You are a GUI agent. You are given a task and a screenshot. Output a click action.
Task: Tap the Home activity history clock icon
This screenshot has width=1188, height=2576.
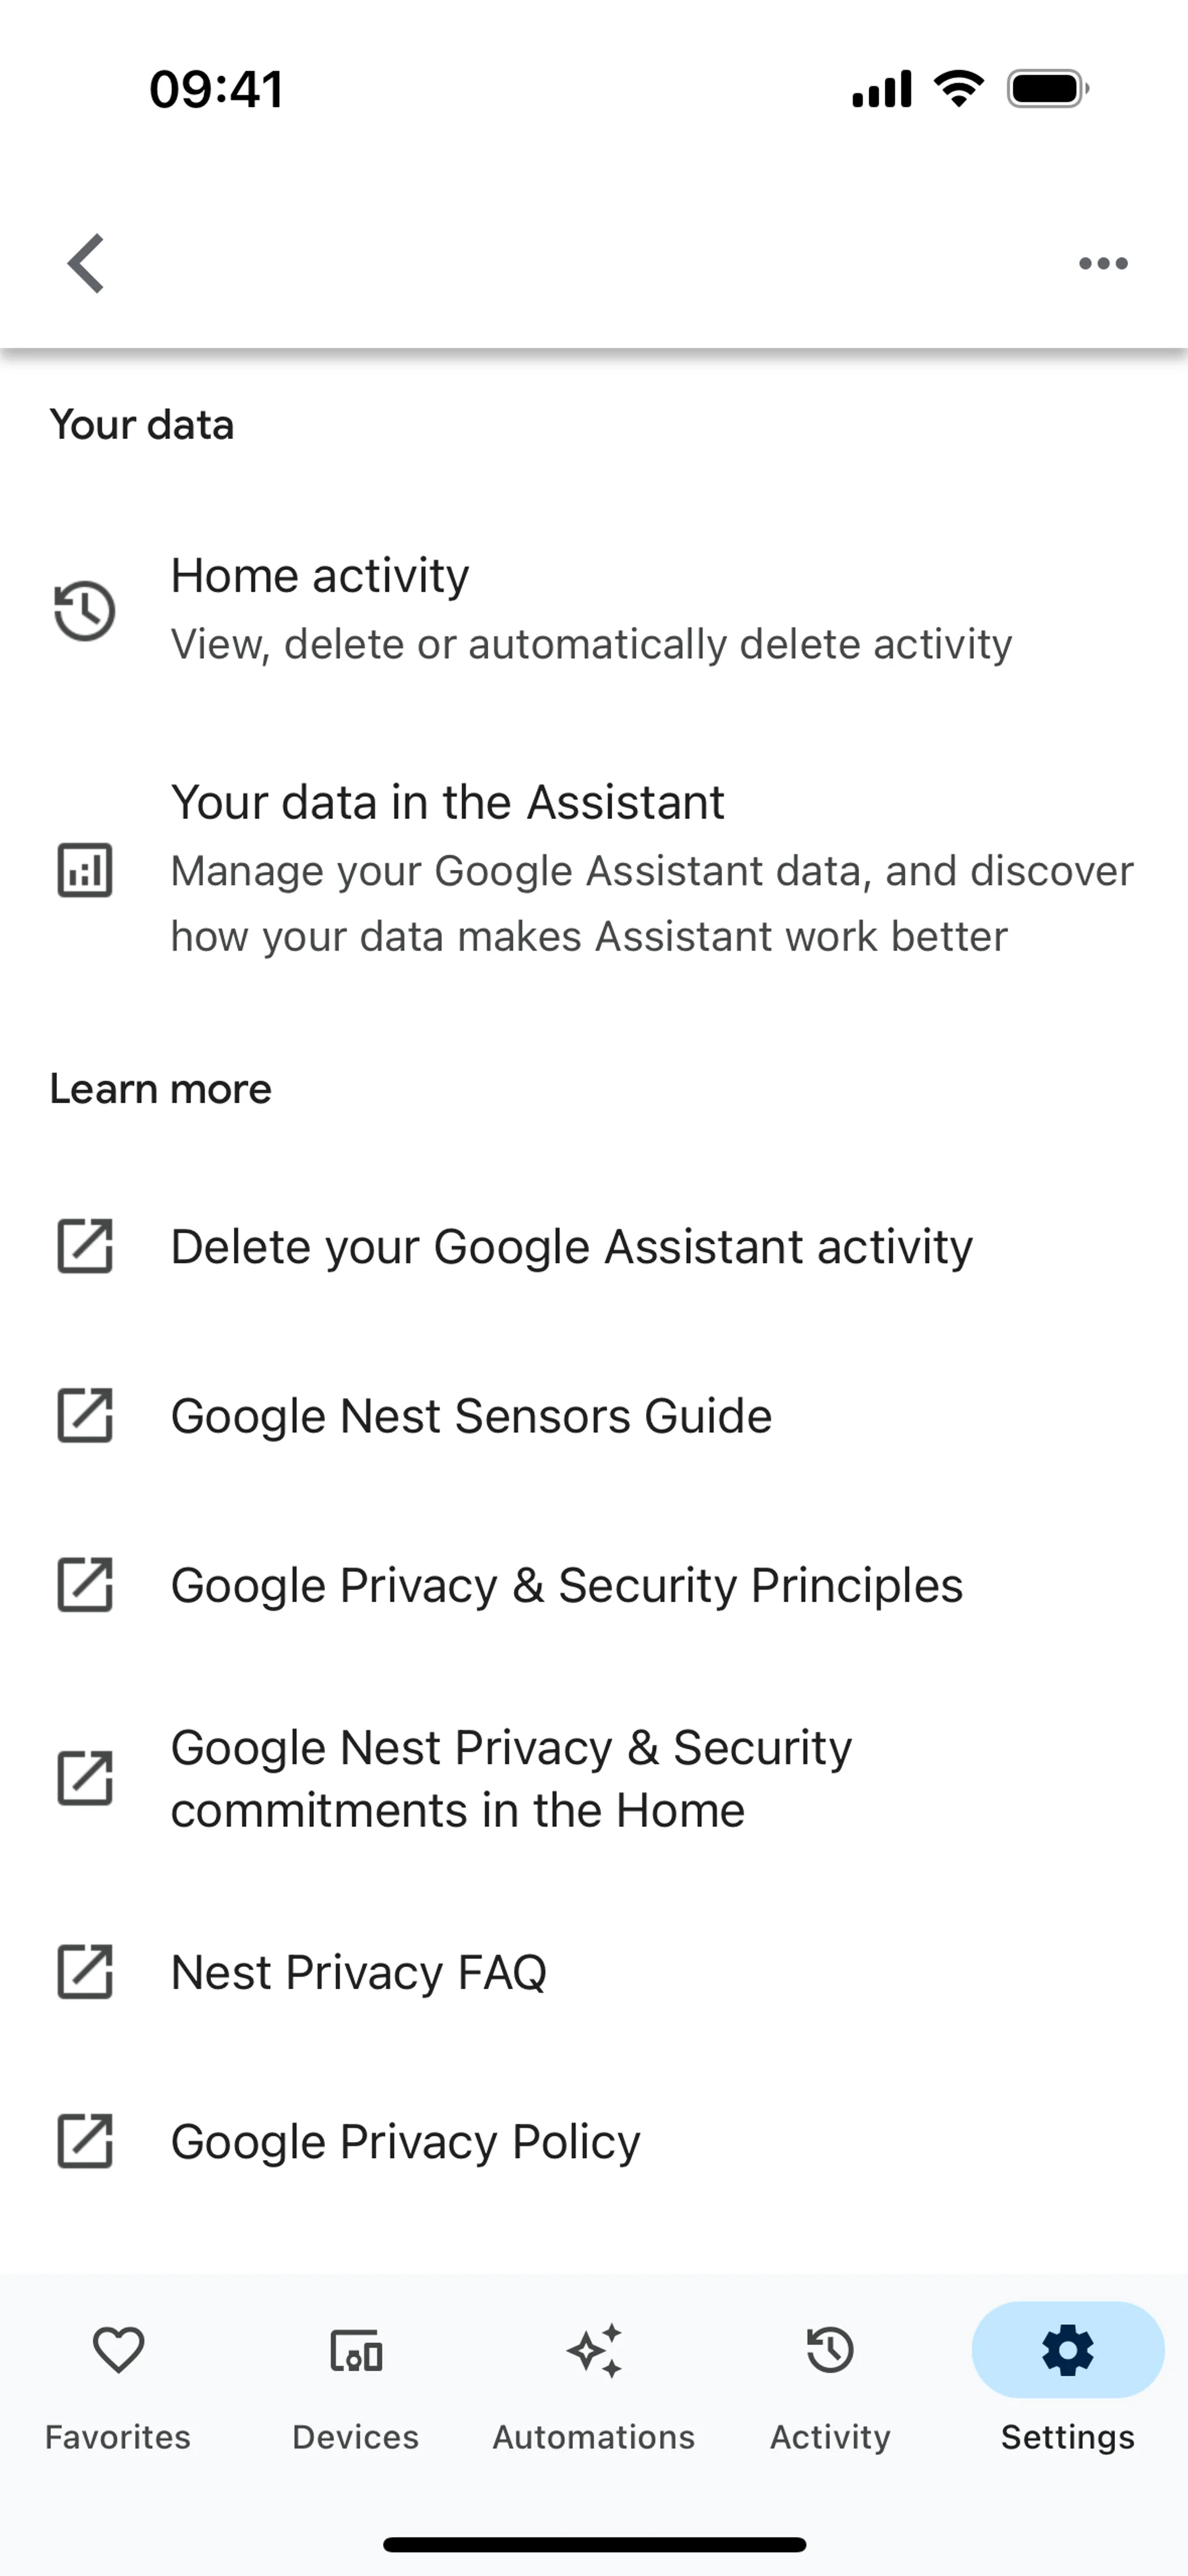pyautogui.click(x=85, y=610)
